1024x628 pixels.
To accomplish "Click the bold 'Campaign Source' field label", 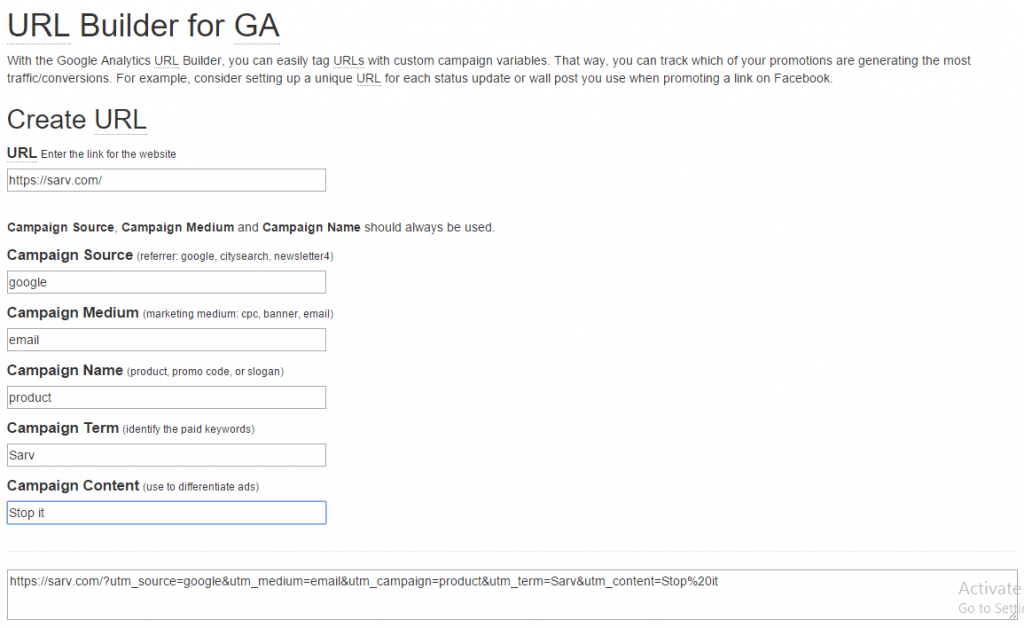I will (x=70, y=255).
